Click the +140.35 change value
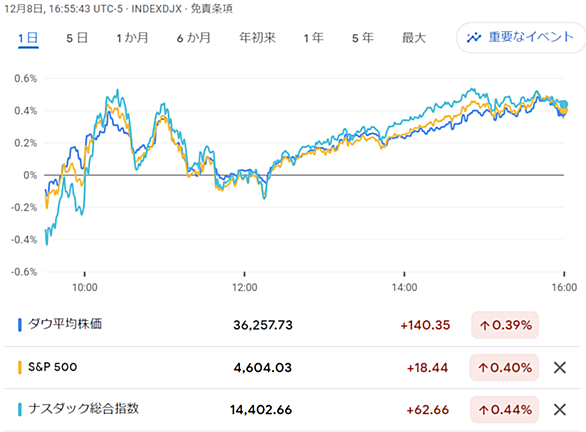586x432 pixels. pos(425,325)
